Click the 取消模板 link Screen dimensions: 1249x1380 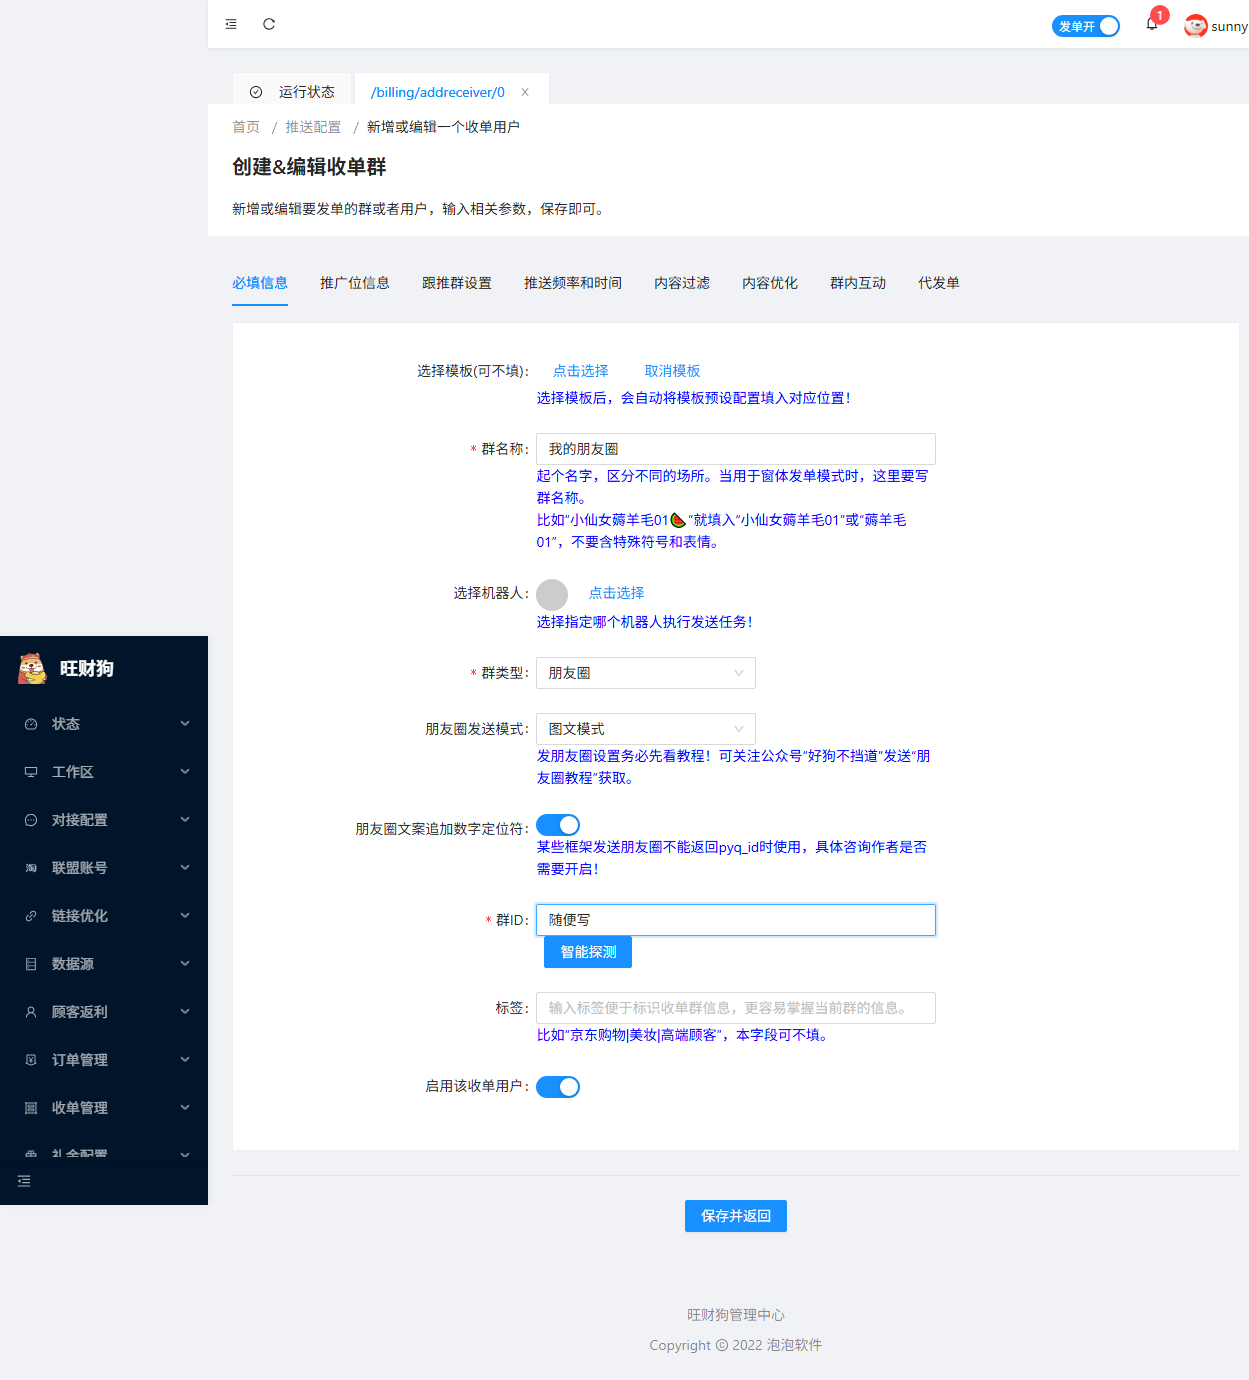[x=673, y=371]
